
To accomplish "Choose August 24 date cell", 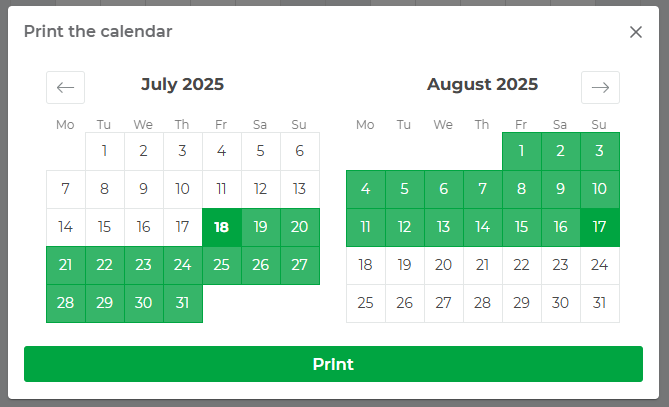I will pos(600,265).
